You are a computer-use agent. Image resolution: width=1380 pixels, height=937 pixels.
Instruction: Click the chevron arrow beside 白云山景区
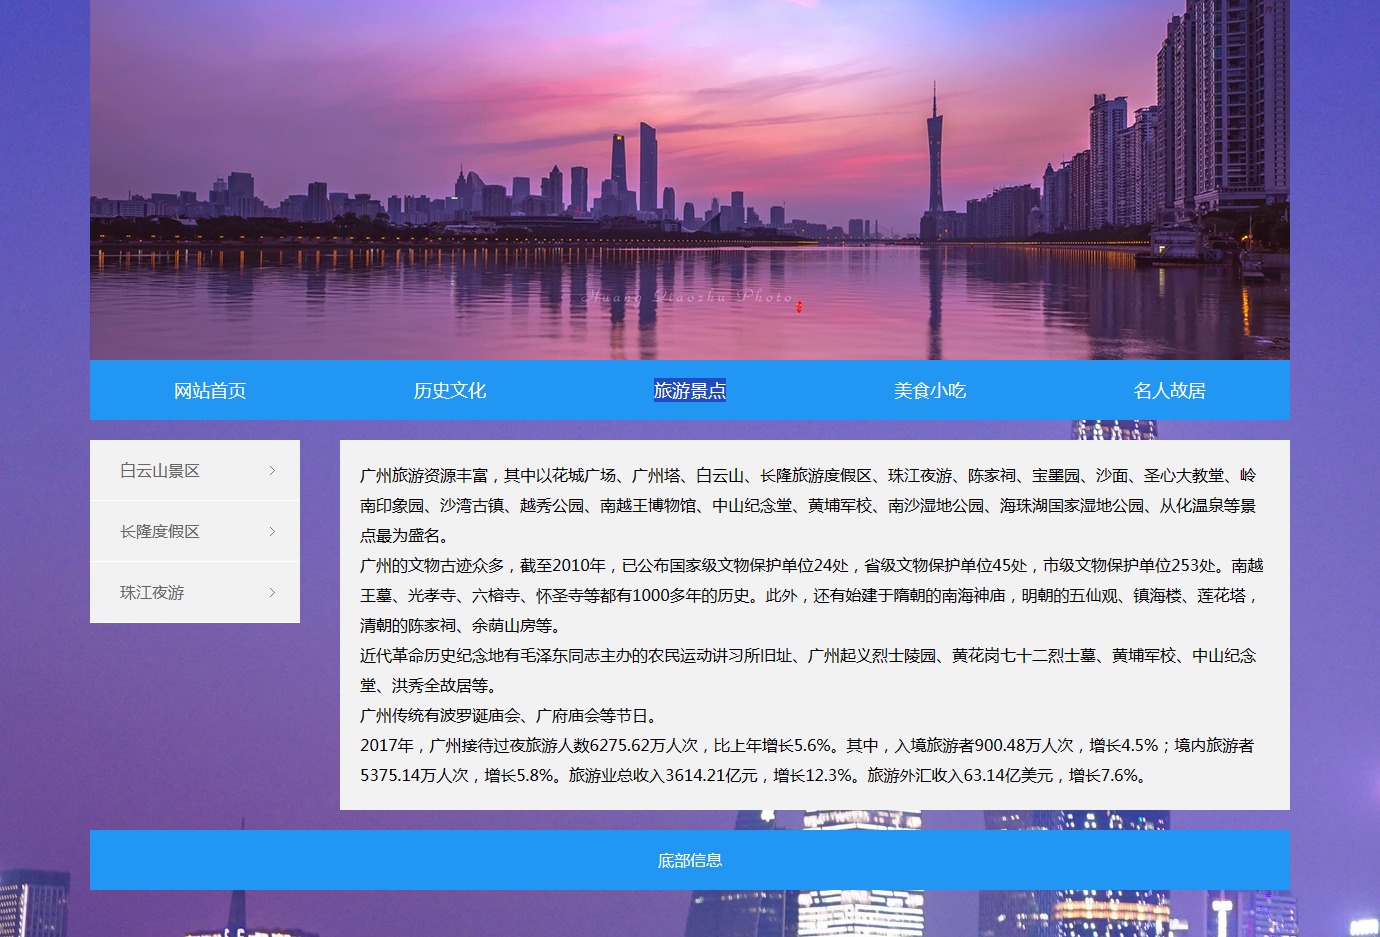[x=272, y=470]
